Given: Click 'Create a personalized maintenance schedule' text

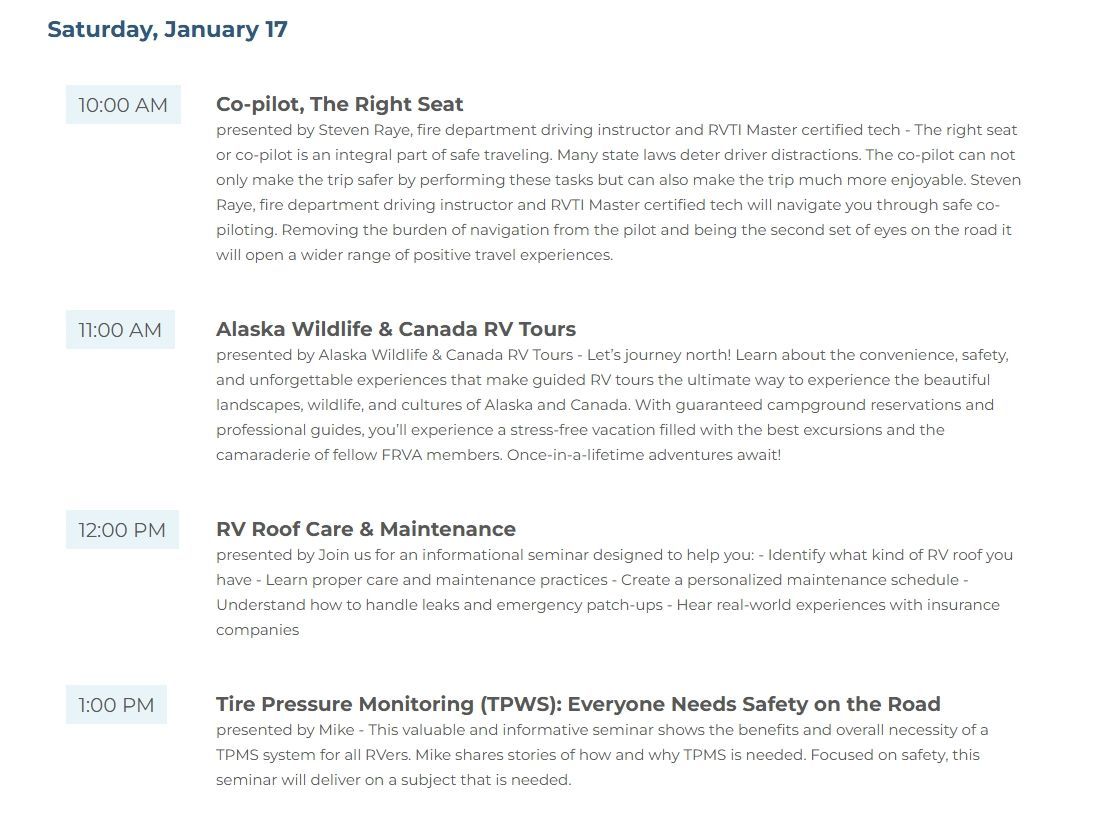Looking at the screenshot, I should pos(791,580).
